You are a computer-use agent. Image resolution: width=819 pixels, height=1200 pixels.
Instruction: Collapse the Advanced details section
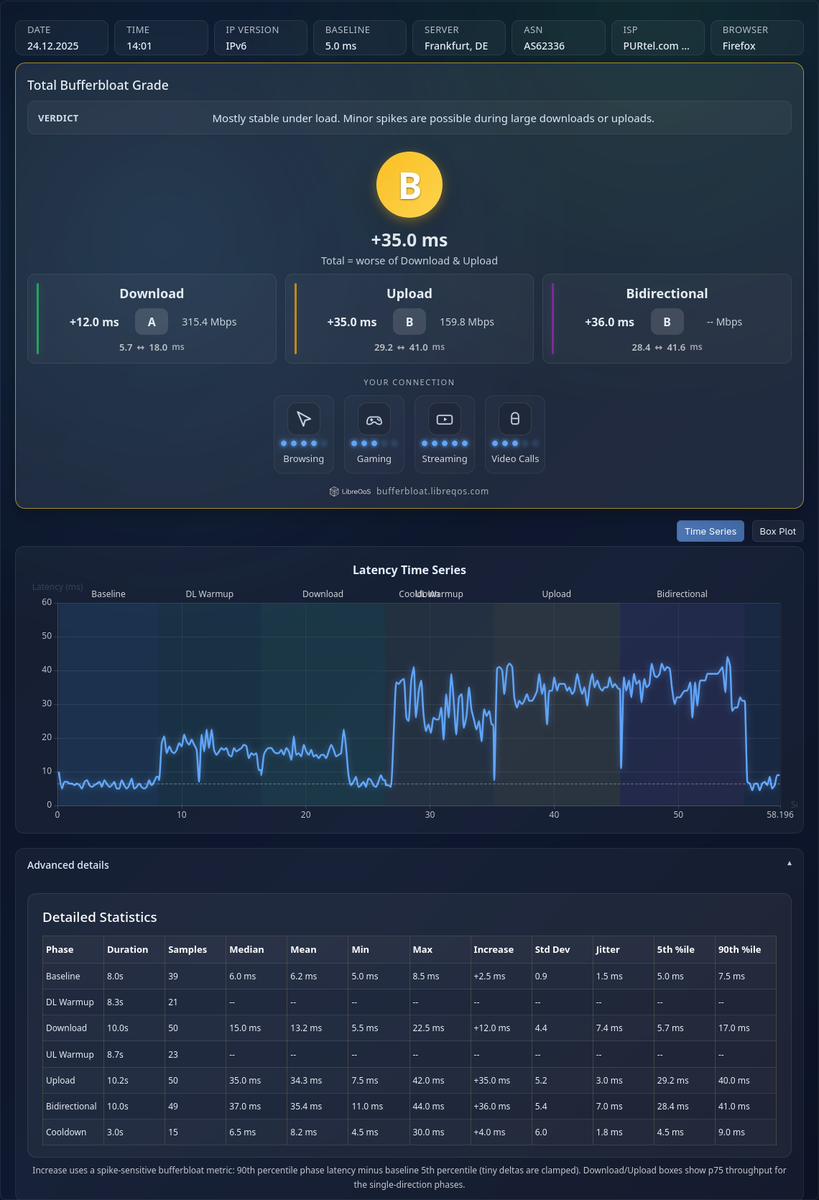click(x=409, y=864)
